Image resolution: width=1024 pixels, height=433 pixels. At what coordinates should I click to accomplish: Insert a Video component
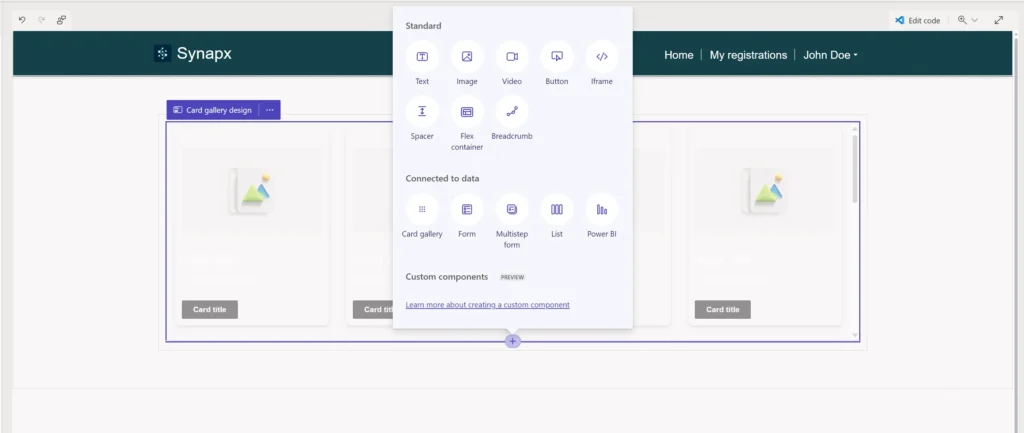(x=512, y=56)
